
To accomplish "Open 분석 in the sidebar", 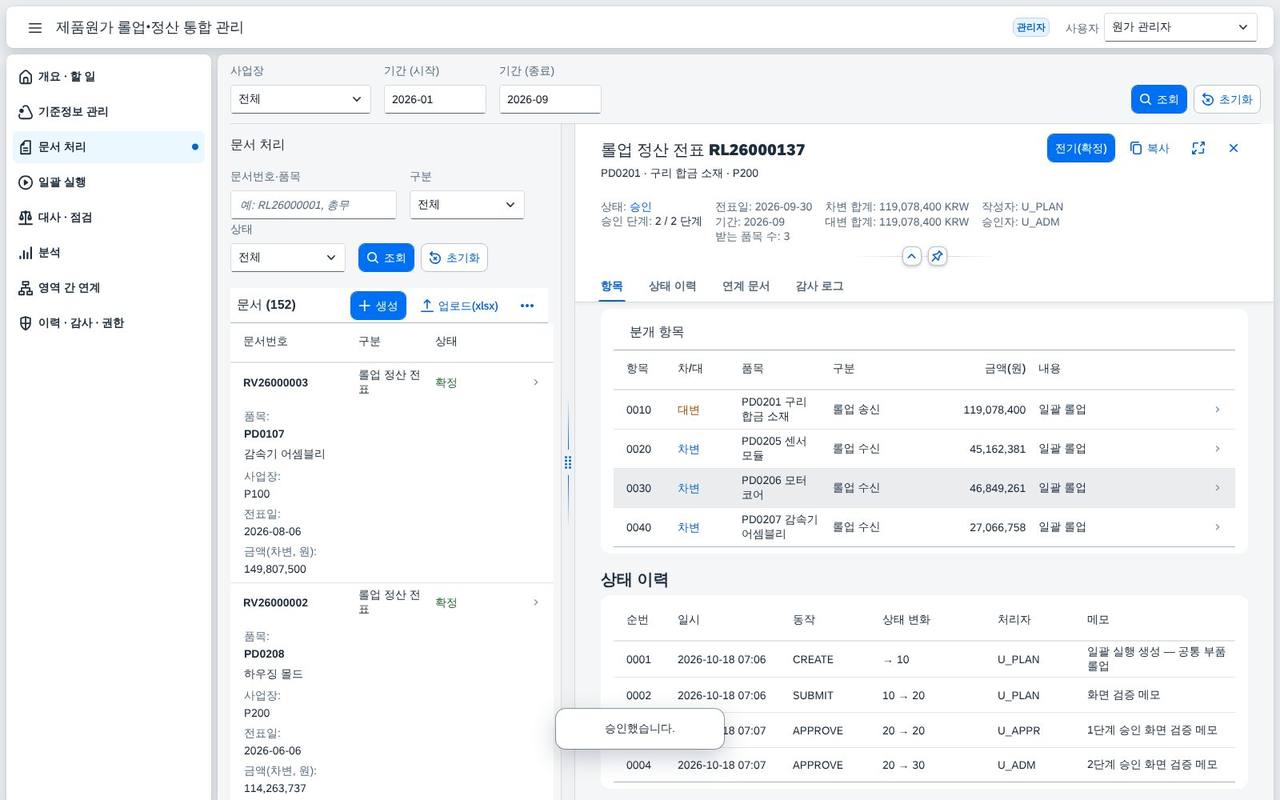I will click(x=108, y=253).
